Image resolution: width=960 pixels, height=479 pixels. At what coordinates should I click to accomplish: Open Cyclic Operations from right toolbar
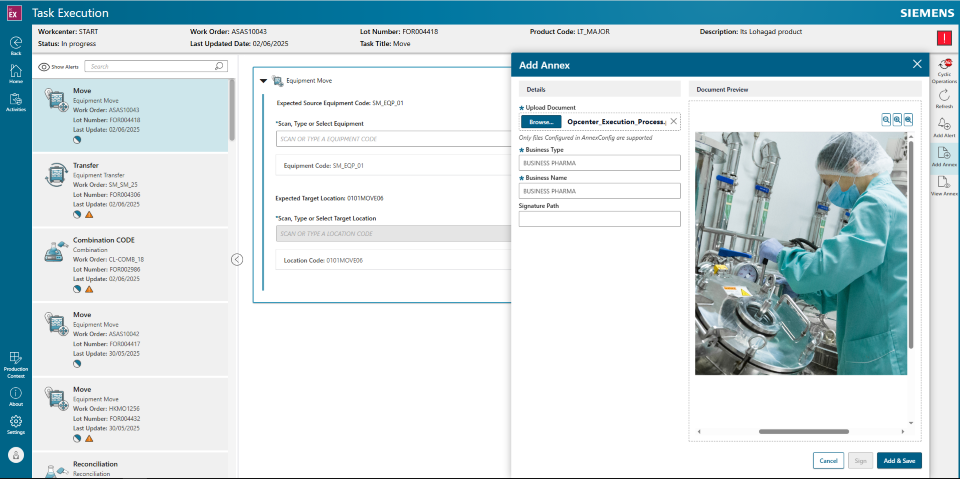[944, 68]
